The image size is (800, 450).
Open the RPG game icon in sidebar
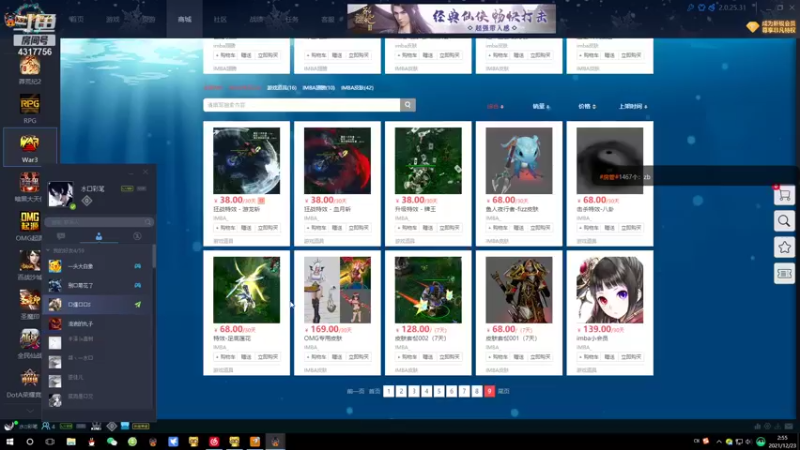pyautogui.click(x=30, y=105)
